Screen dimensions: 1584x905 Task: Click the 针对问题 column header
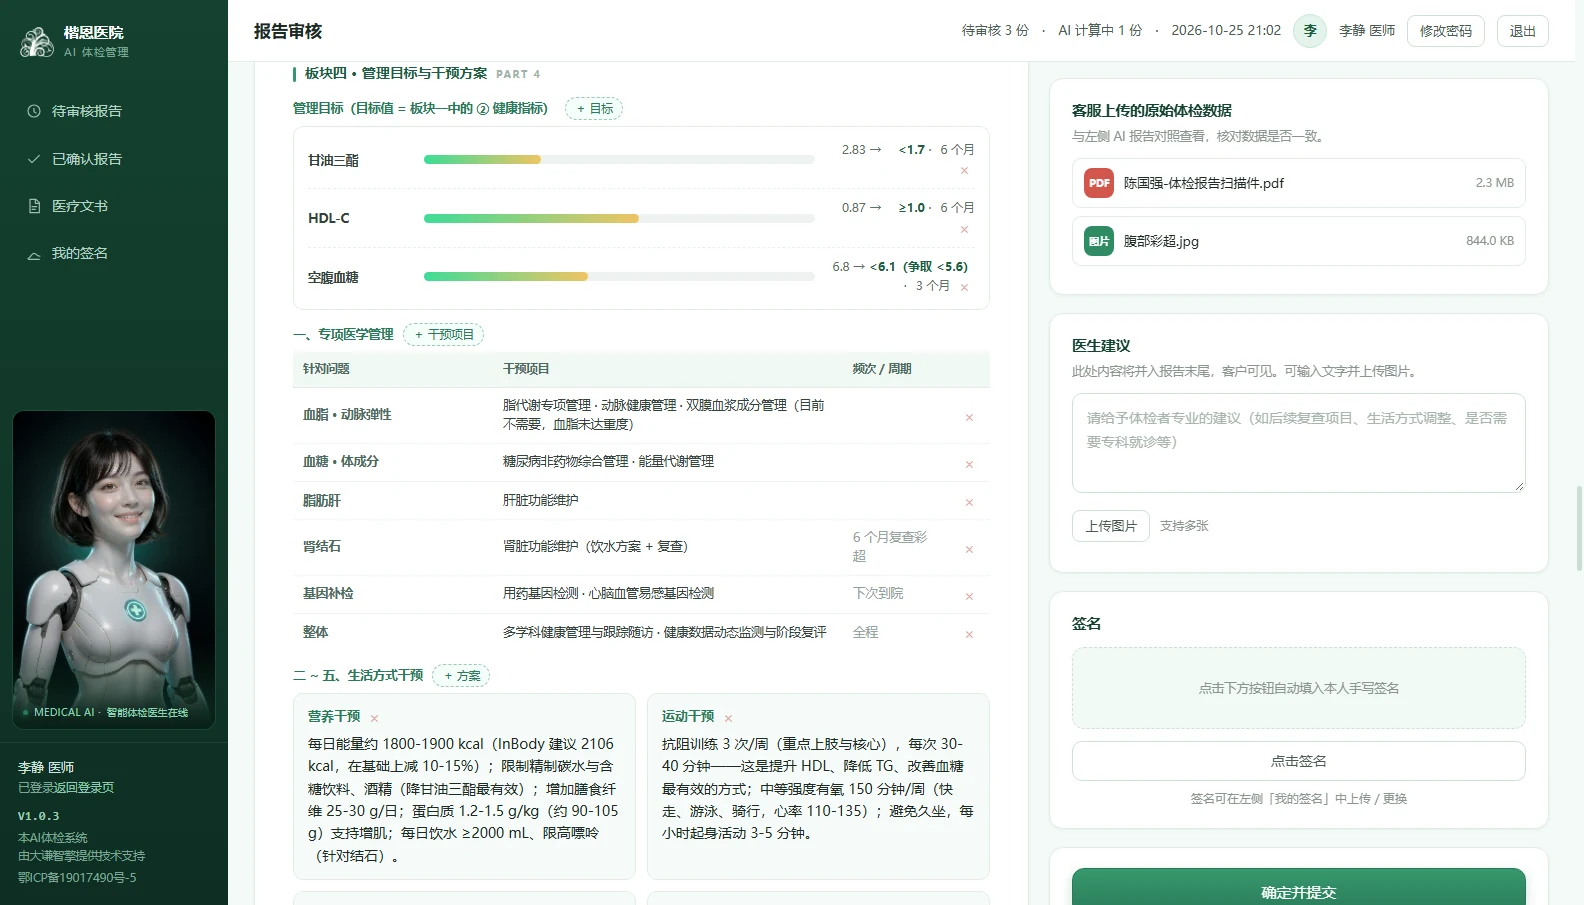coord(327,369)
